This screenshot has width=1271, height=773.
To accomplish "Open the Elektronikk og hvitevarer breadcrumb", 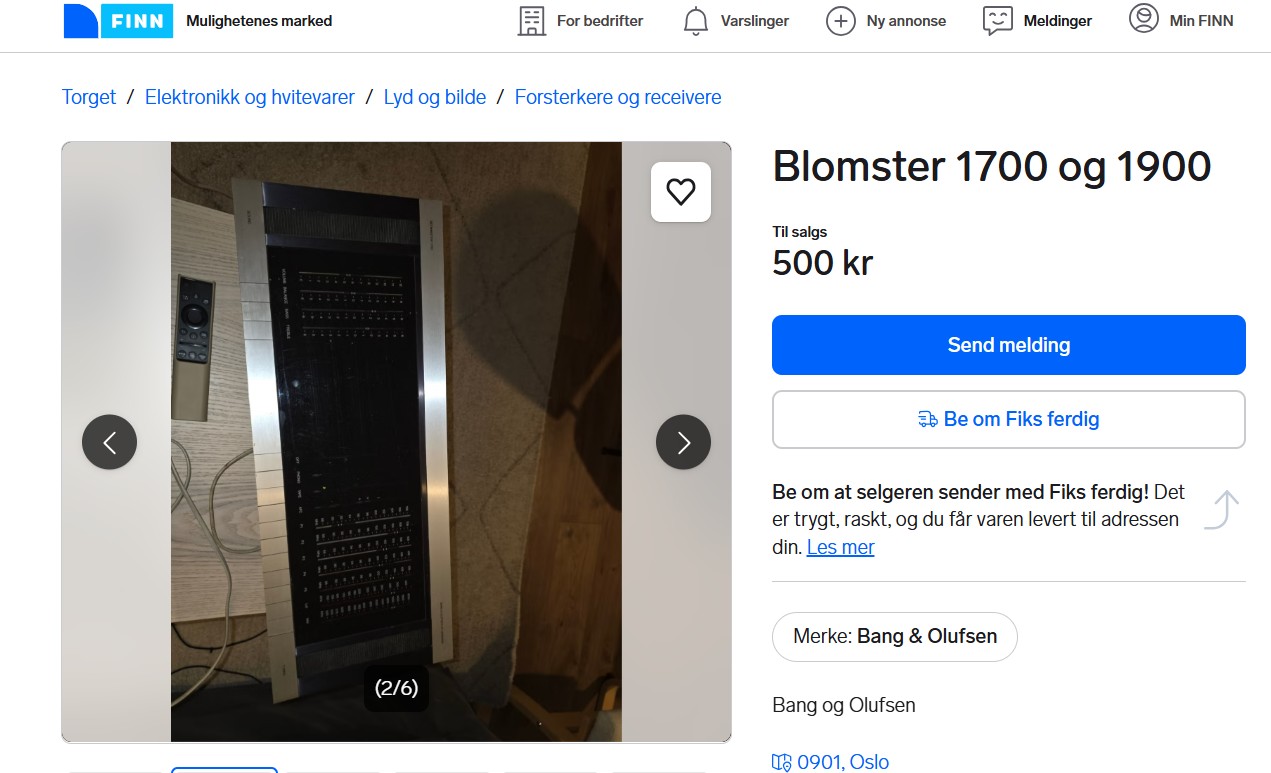I will point(250,97).
